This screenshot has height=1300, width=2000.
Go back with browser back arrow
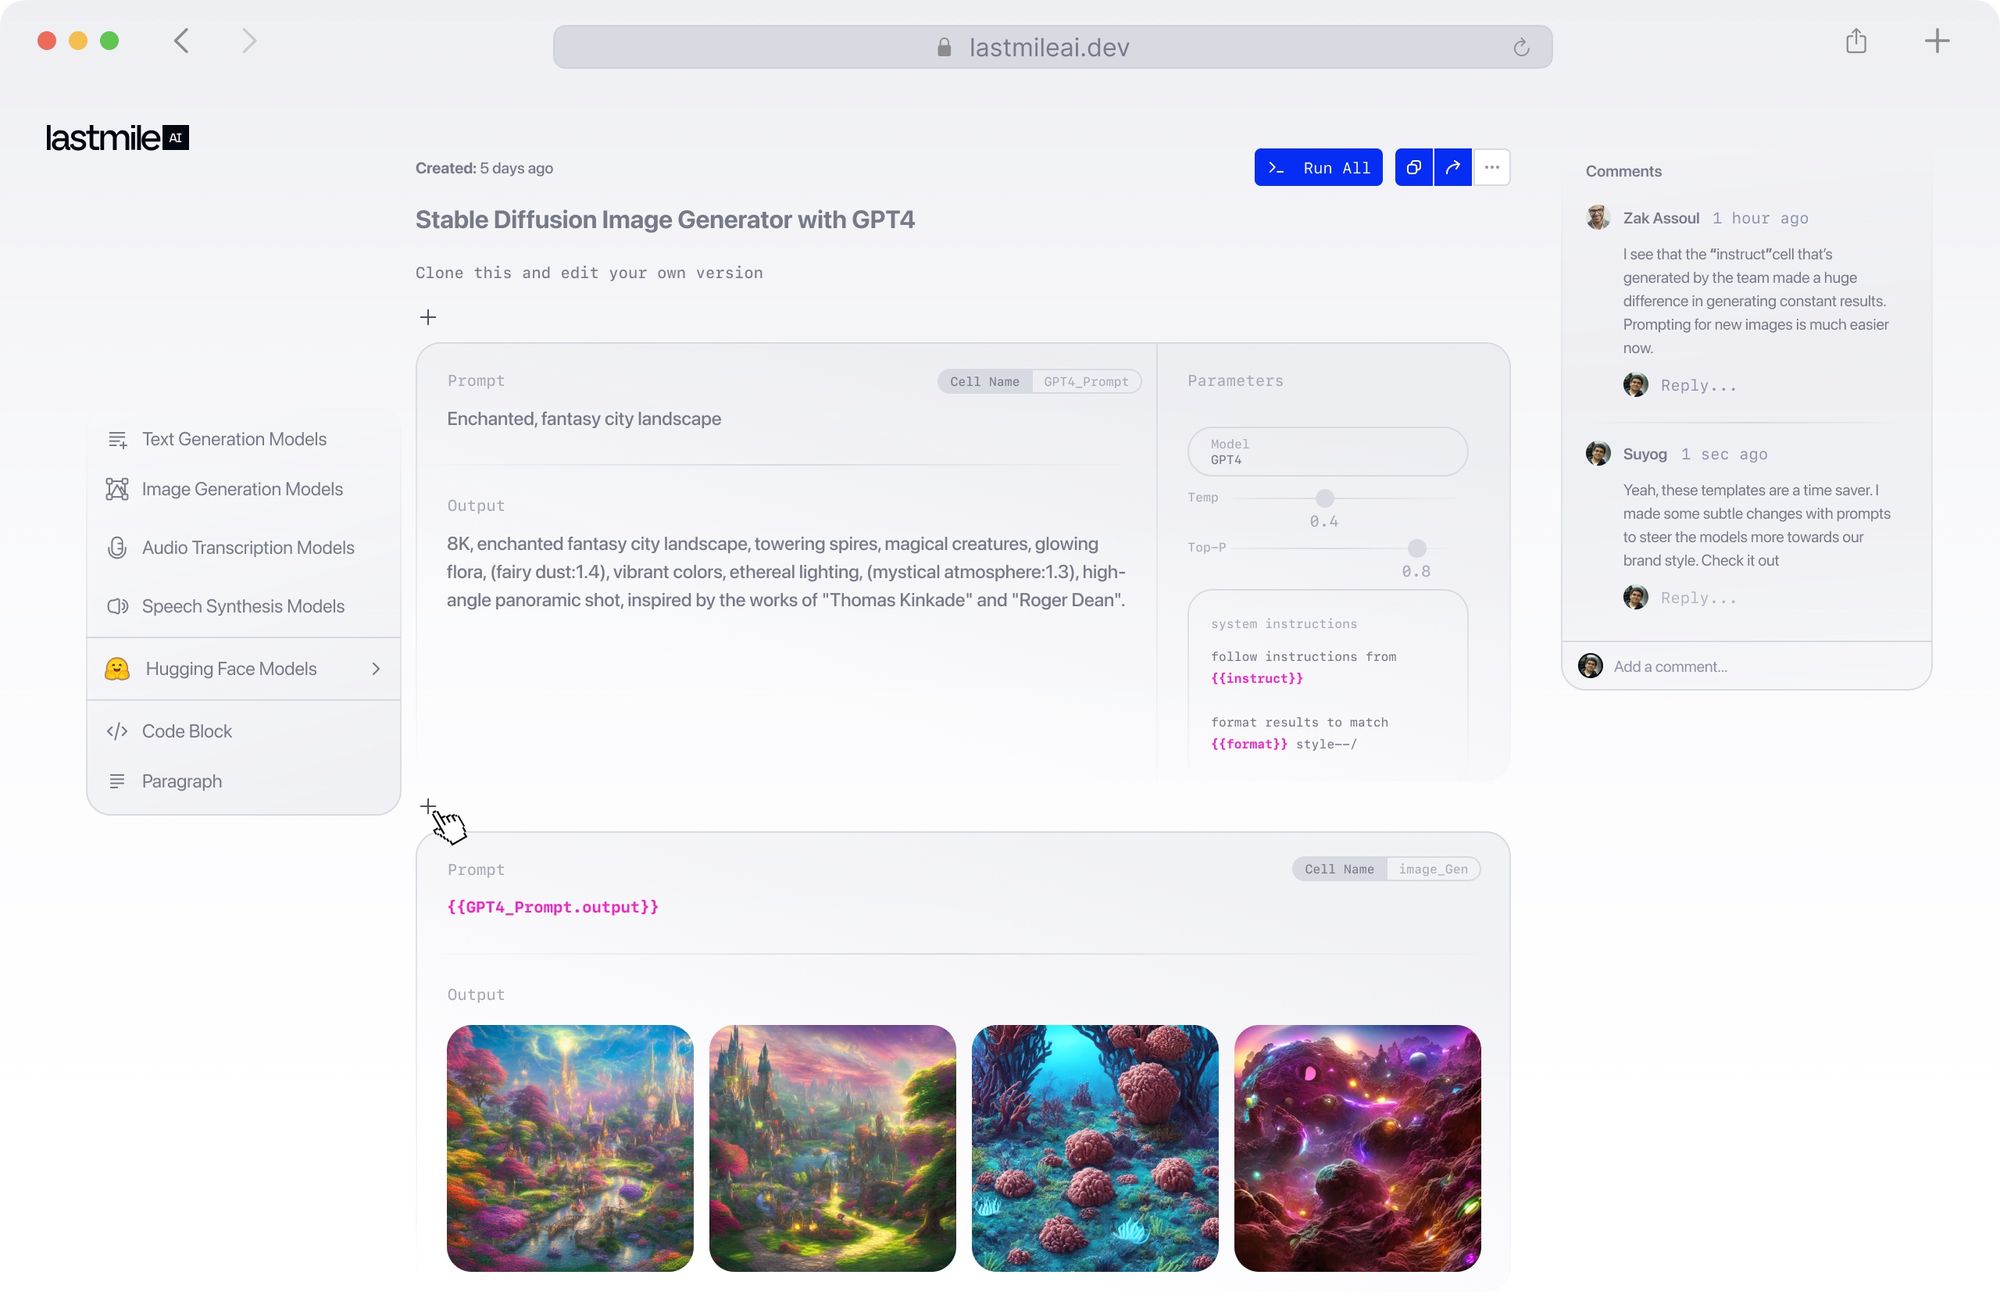point(181,41)
